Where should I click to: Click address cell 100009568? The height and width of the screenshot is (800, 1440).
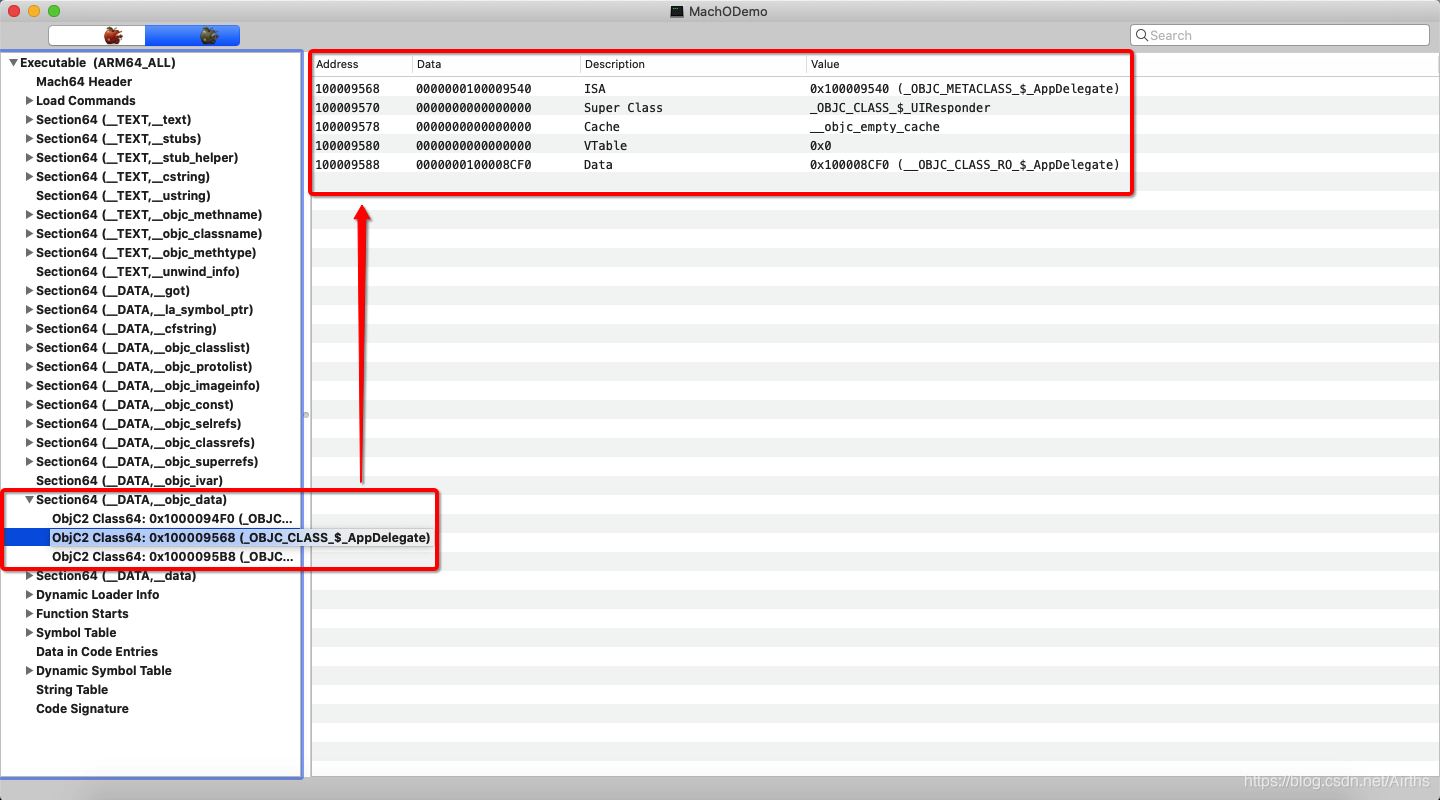coord(347,89)
